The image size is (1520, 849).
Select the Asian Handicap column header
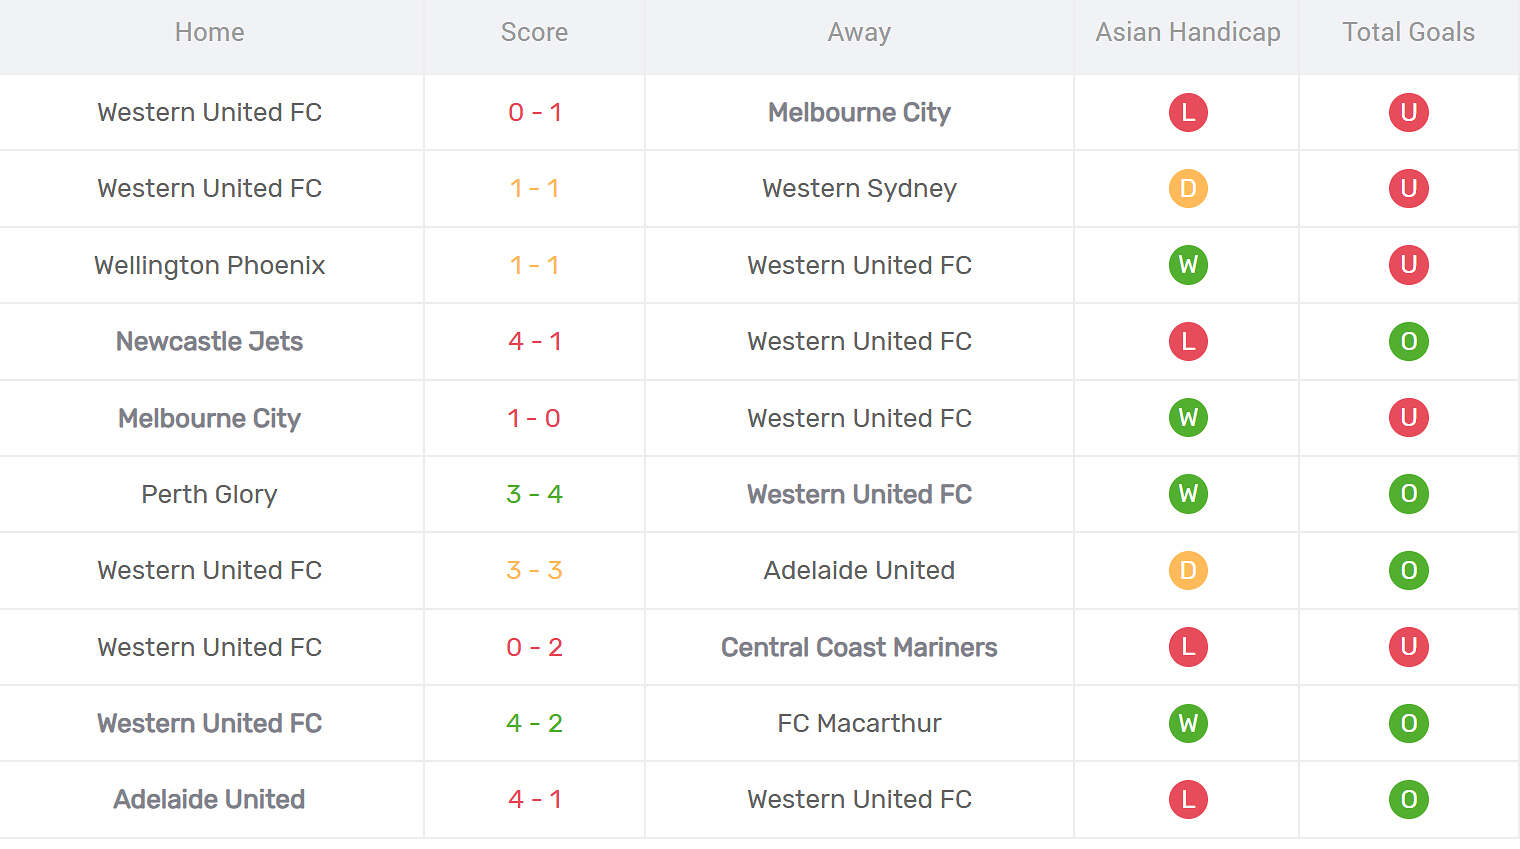pyautogui.click(x=1188, y=32)
